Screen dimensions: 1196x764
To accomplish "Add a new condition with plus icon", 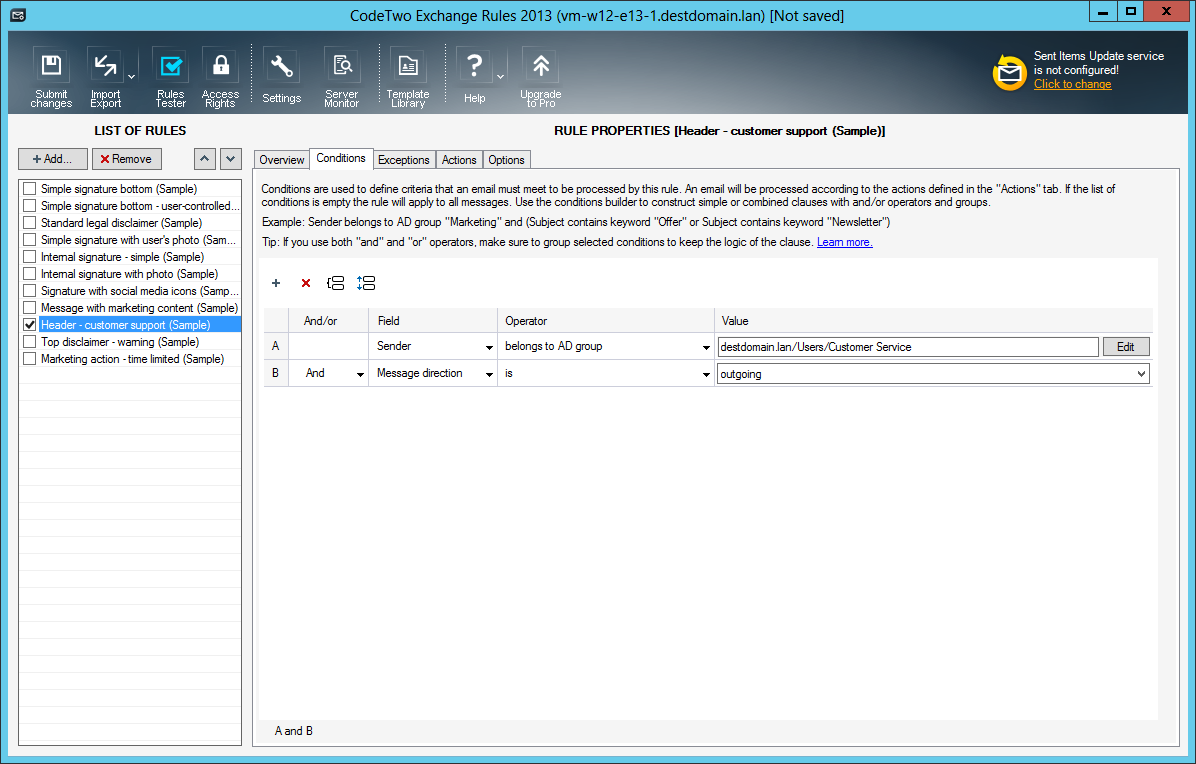I will click(276, 283).
